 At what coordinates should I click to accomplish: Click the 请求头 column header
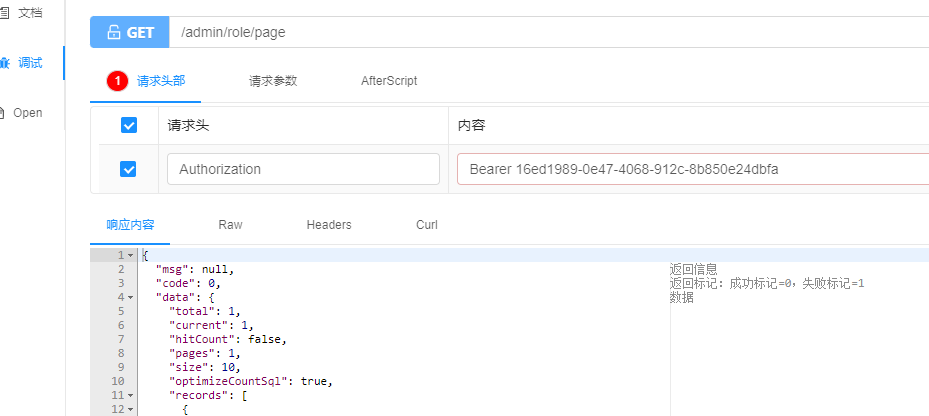(x=188, y=126)
